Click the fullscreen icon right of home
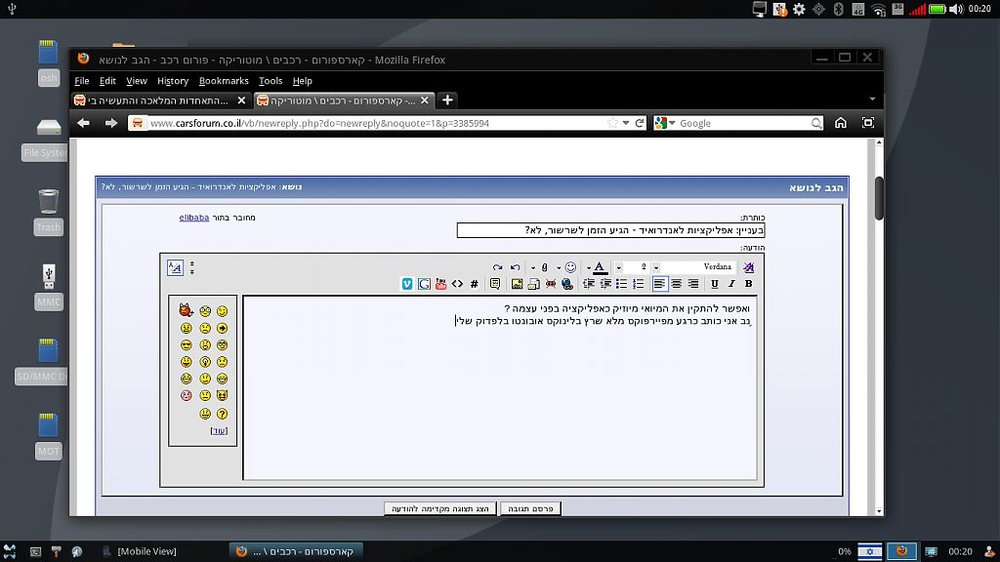Screen dimensions: 1000x562 click(x=868, y=123)
